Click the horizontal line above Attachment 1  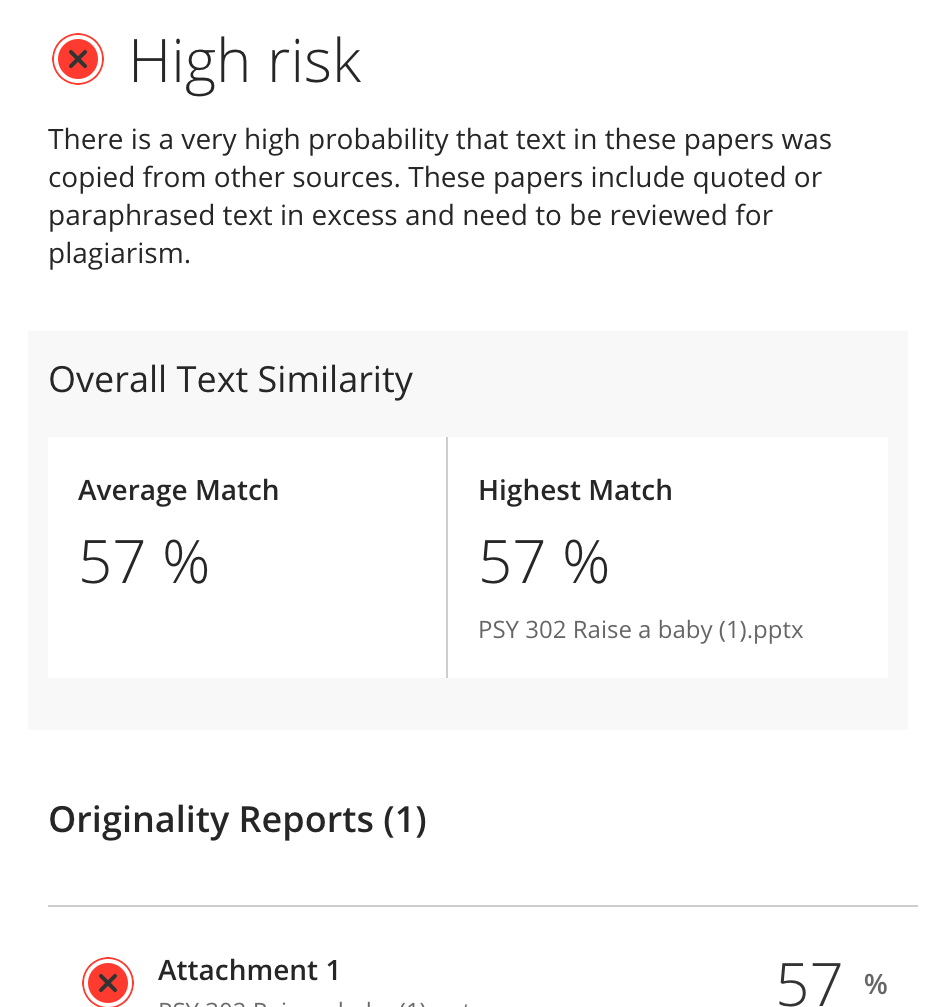[x=482, y=906]
